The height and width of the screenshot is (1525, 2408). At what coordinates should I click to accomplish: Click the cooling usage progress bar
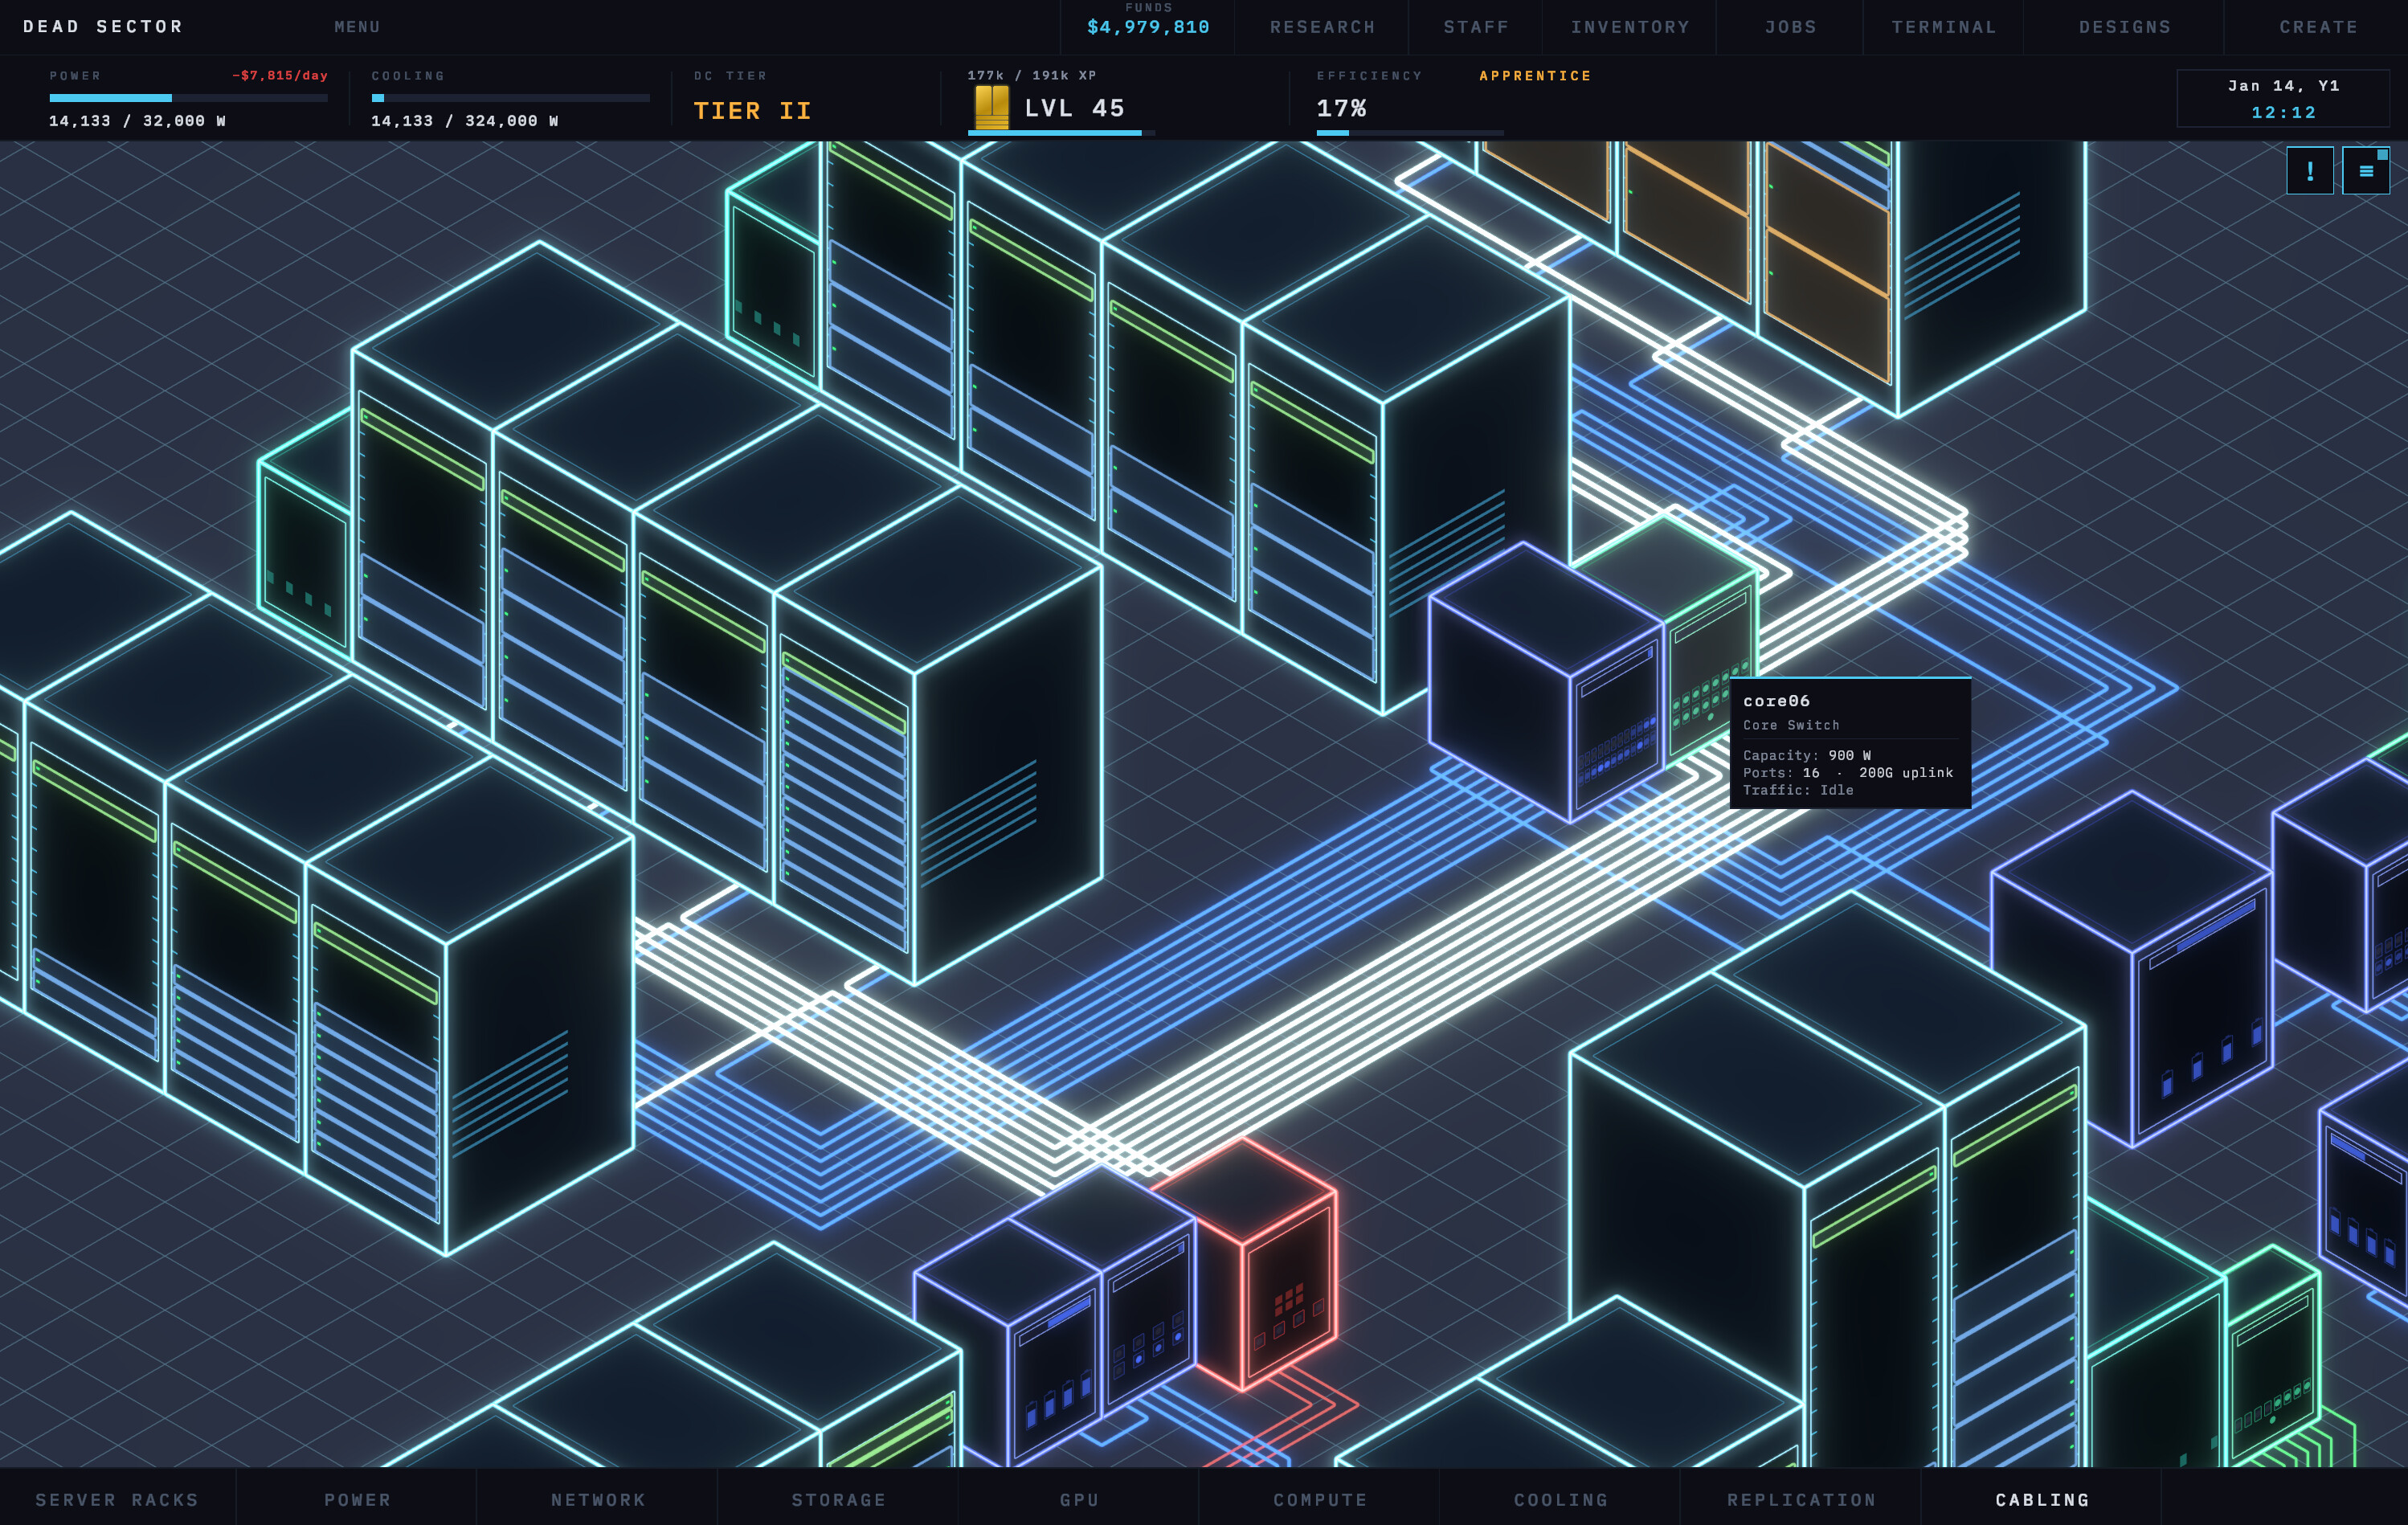(x=511, y=98)
